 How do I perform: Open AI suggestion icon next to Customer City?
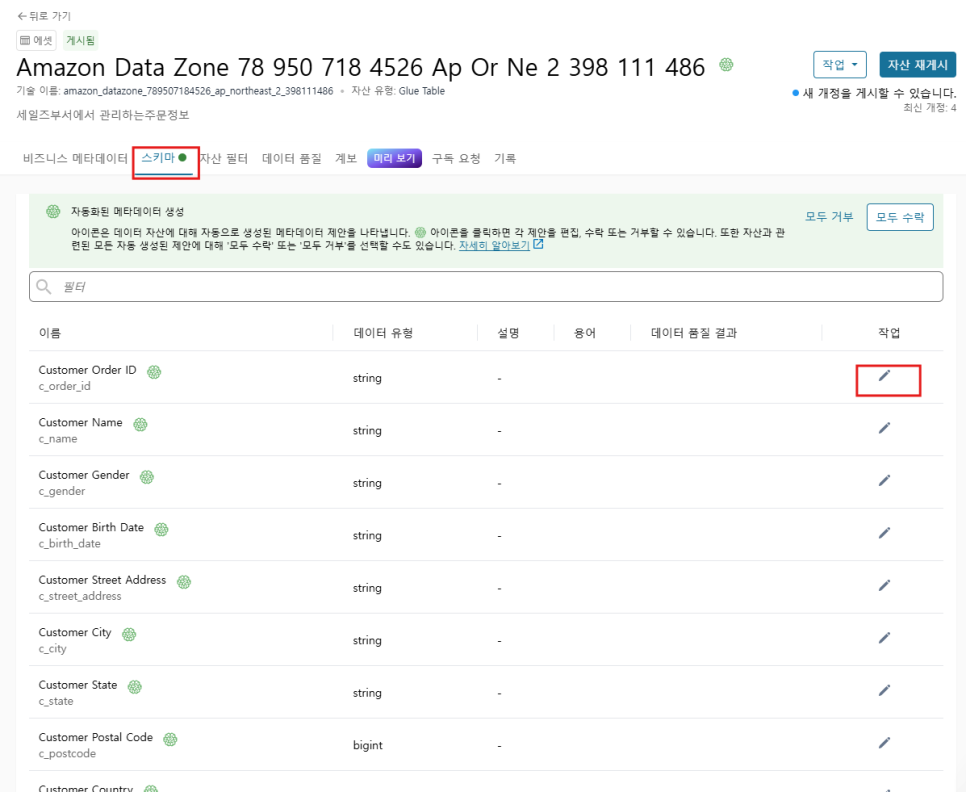click(129, 634)
